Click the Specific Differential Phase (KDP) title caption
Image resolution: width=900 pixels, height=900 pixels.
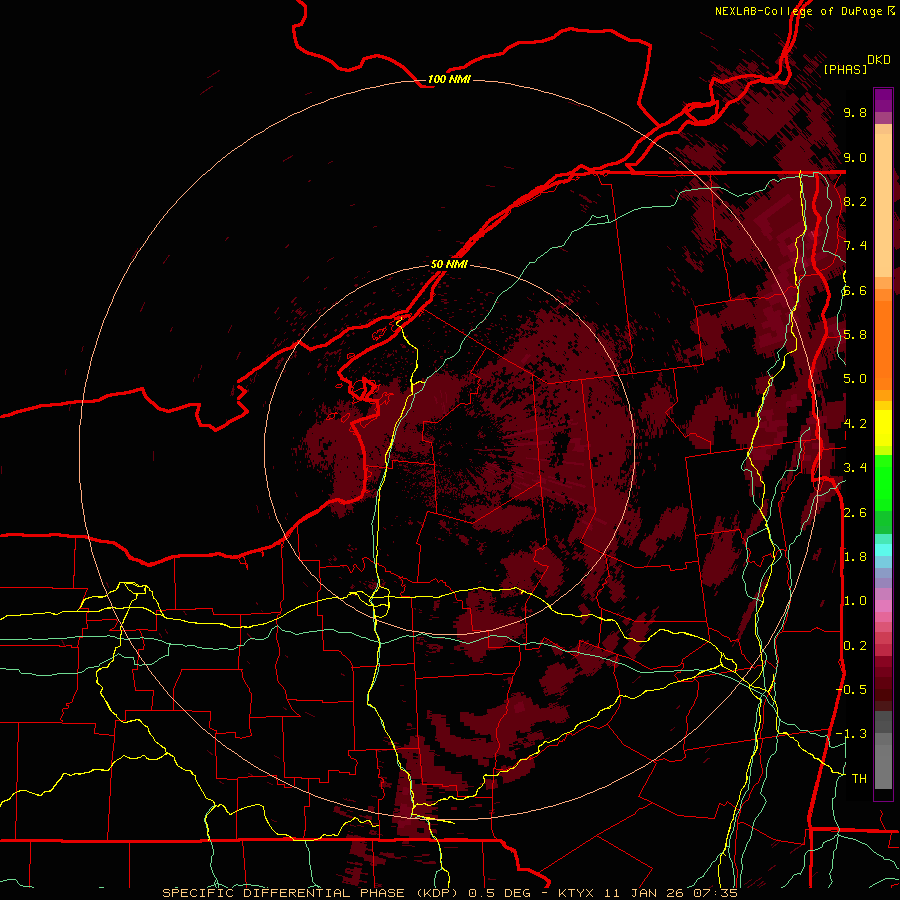tap(312, 893)
